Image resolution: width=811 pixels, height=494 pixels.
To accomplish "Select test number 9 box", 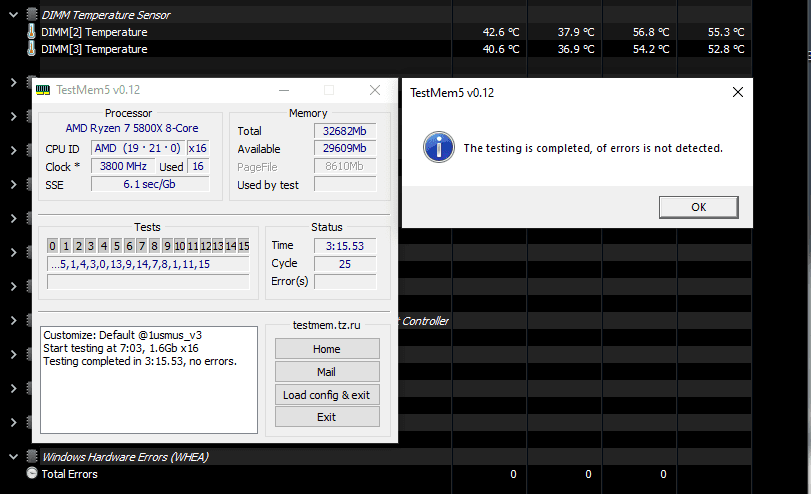I will coord(167,246).
